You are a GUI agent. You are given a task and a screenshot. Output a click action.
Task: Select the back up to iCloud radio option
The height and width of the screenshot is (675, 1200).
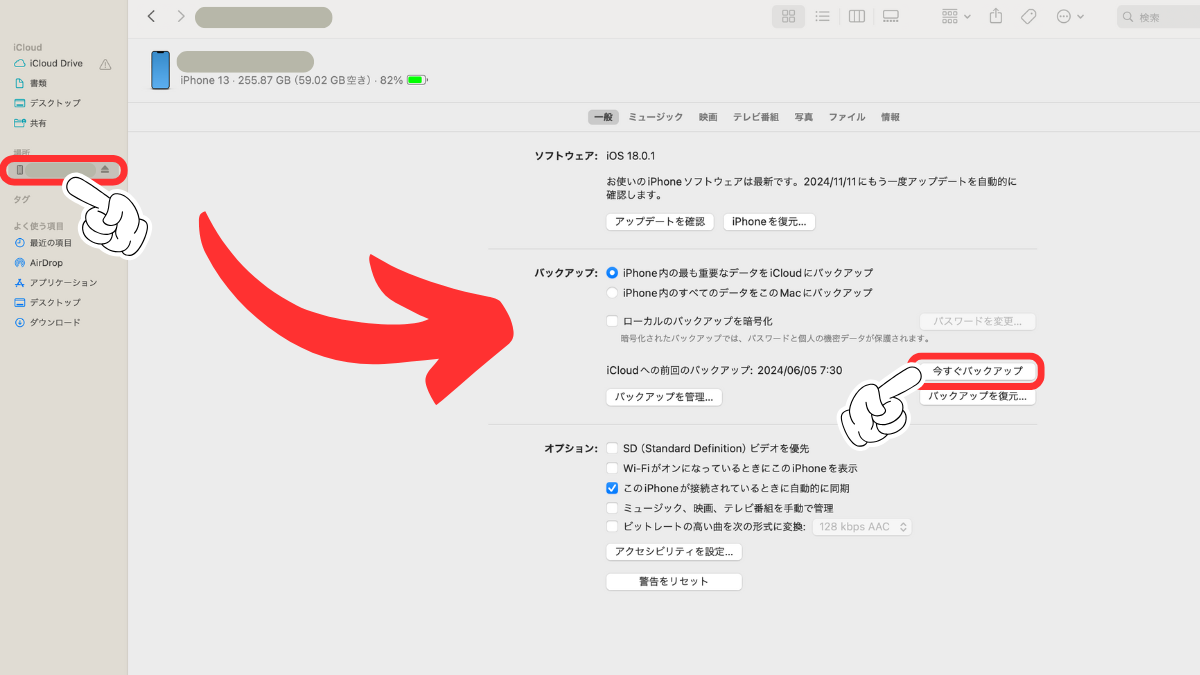pyautogui.click(x=613, y=273)
